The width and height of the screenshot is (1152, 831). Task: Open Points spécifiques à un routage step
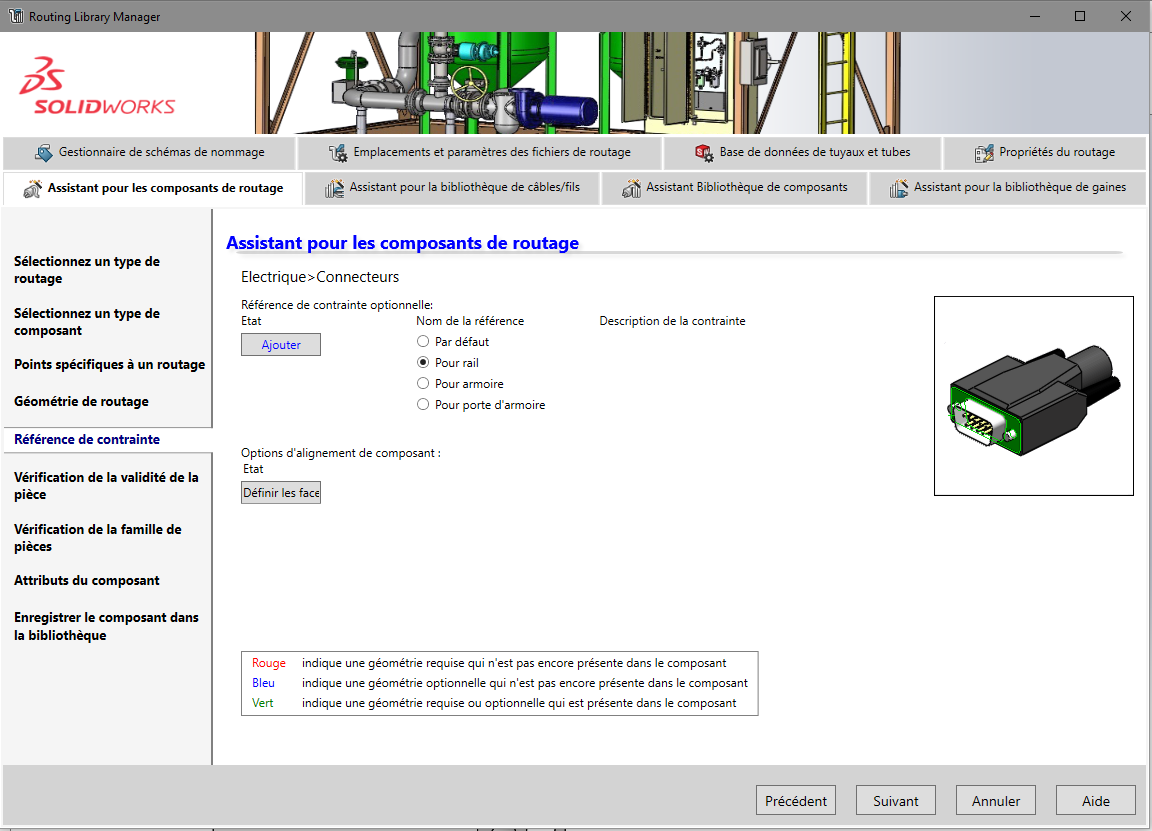click(x=109, y=364)
